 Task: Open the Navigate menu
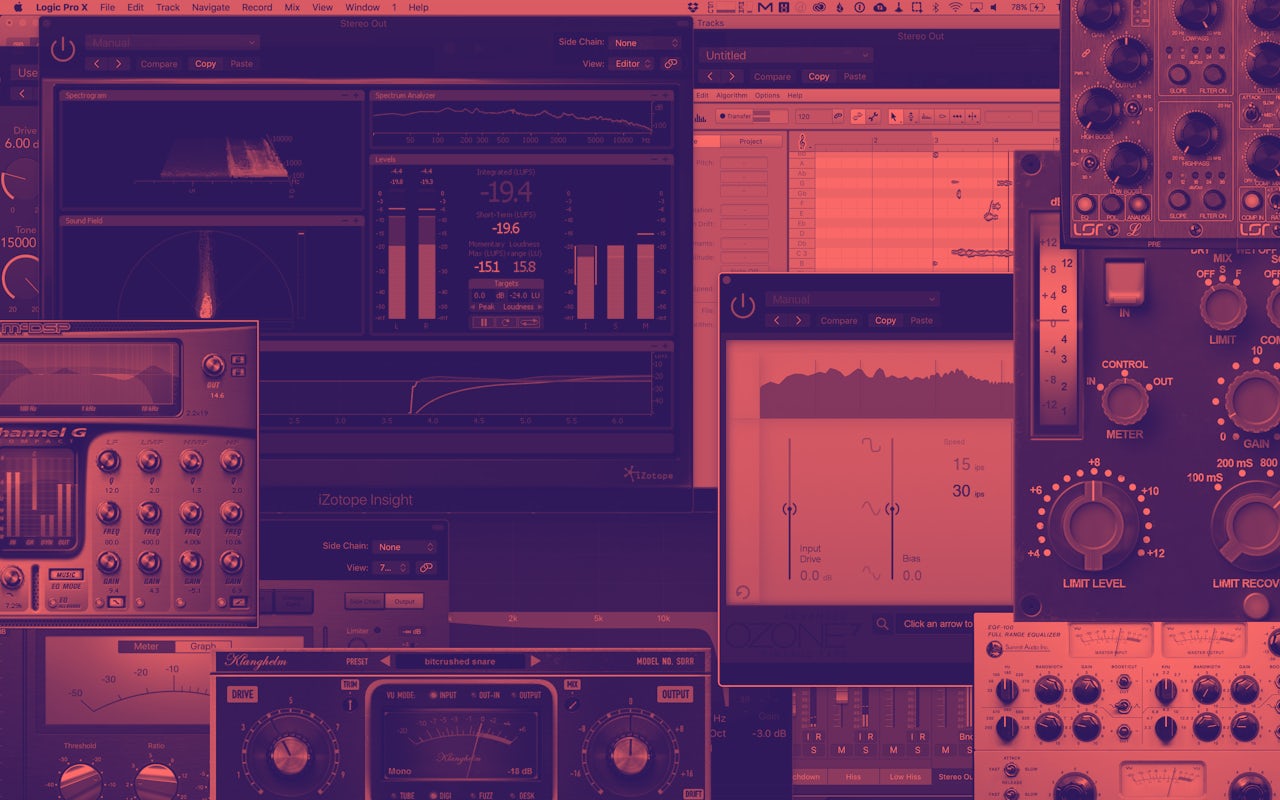(x=211, y=7)
